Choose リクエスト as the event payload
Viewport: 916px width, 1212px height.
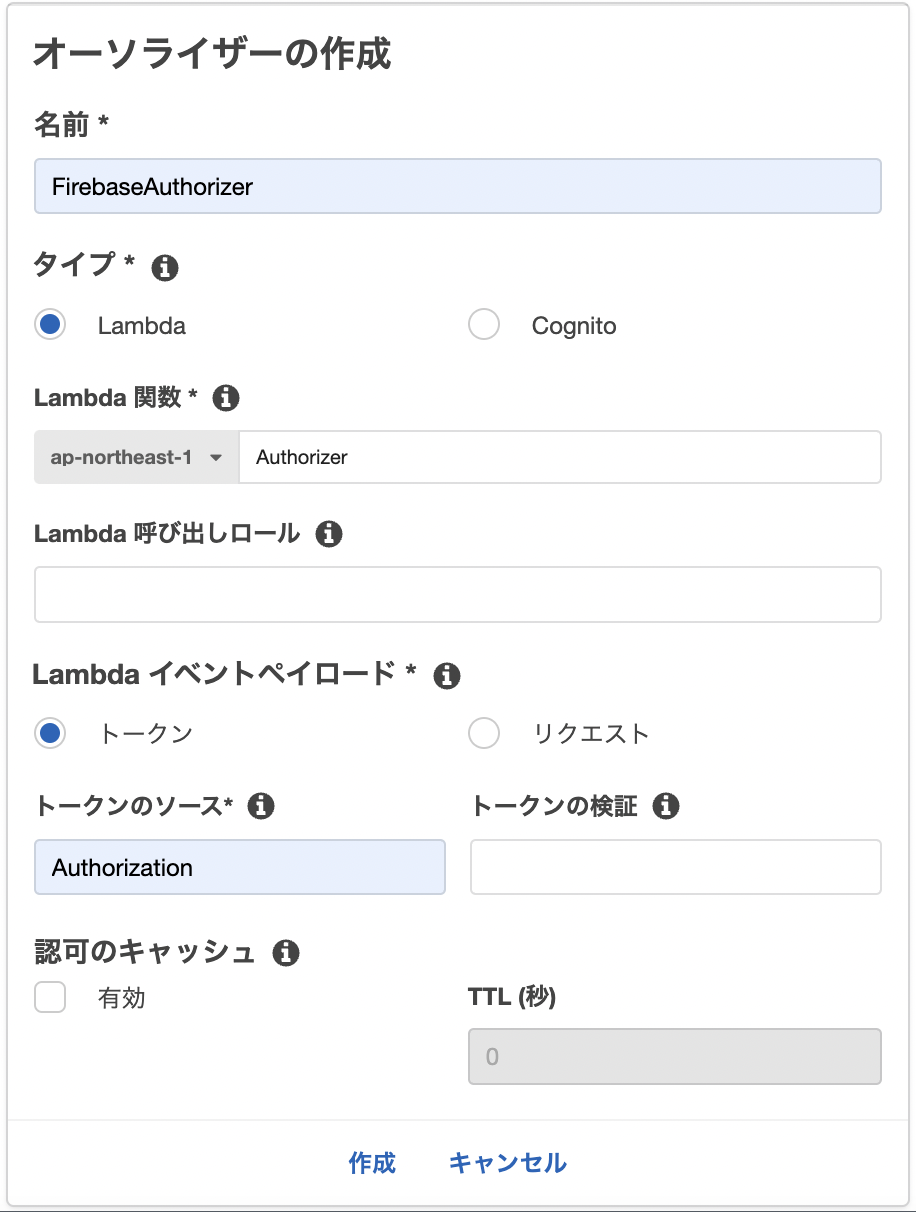point(484,733)
